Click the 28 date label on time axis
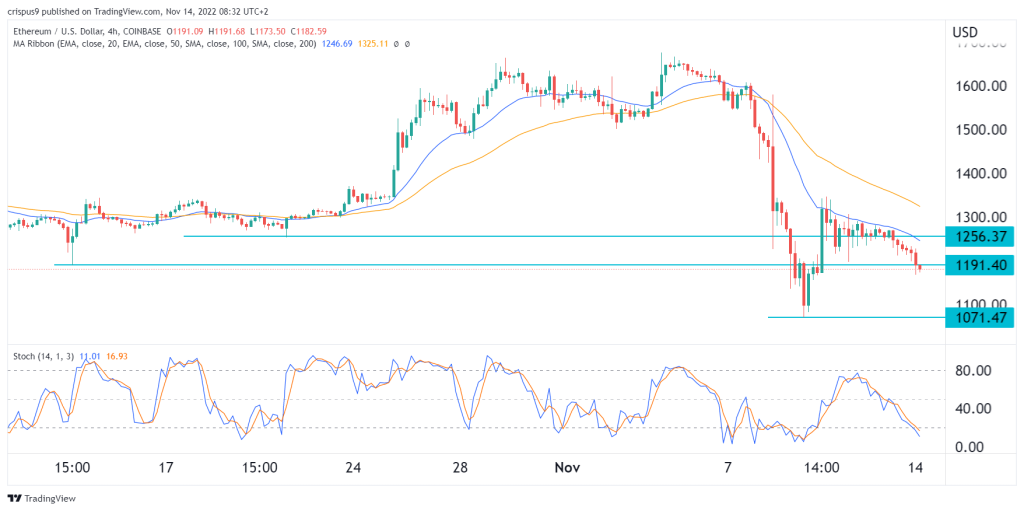This screenshot has width=1024, height=511. (460, 468)
